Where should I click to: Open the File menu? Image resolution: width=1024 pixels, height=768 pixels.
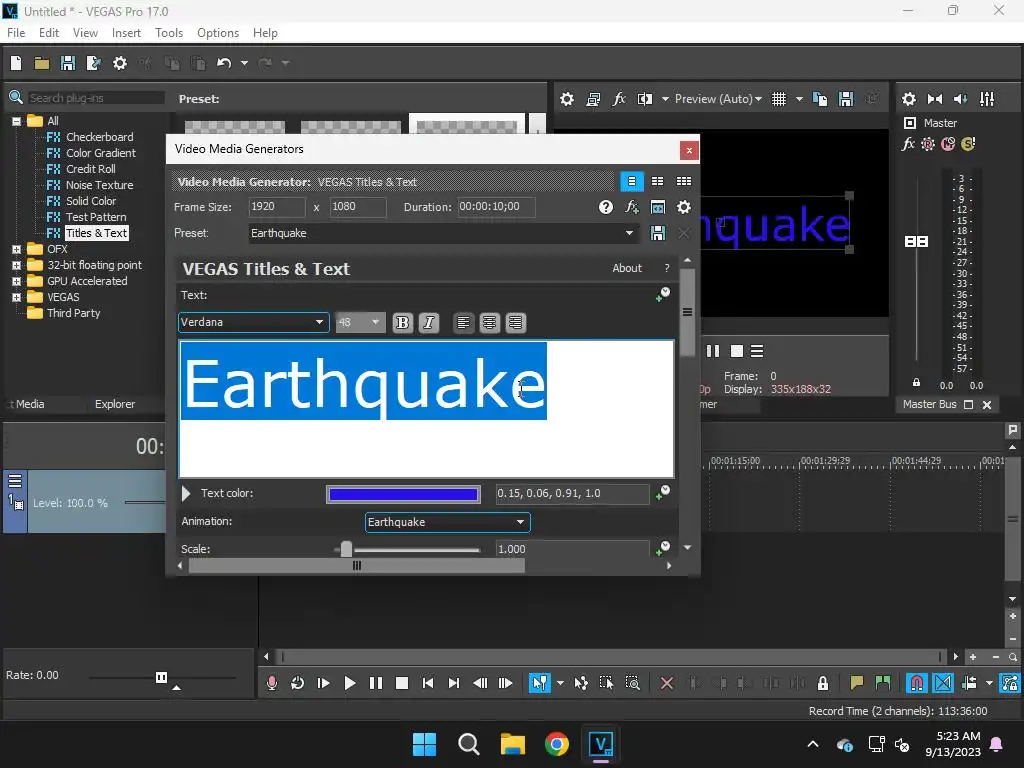pos(16,33)
